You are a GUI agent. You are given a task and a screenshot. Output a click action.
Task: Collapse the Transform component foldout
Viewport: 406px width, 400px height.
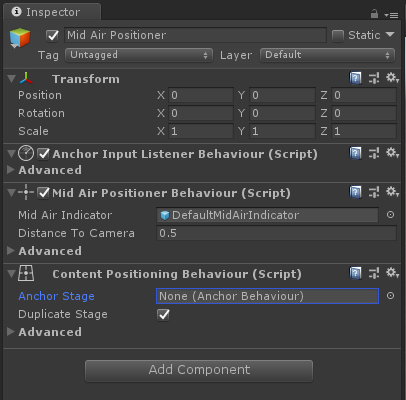coord(11,79)
